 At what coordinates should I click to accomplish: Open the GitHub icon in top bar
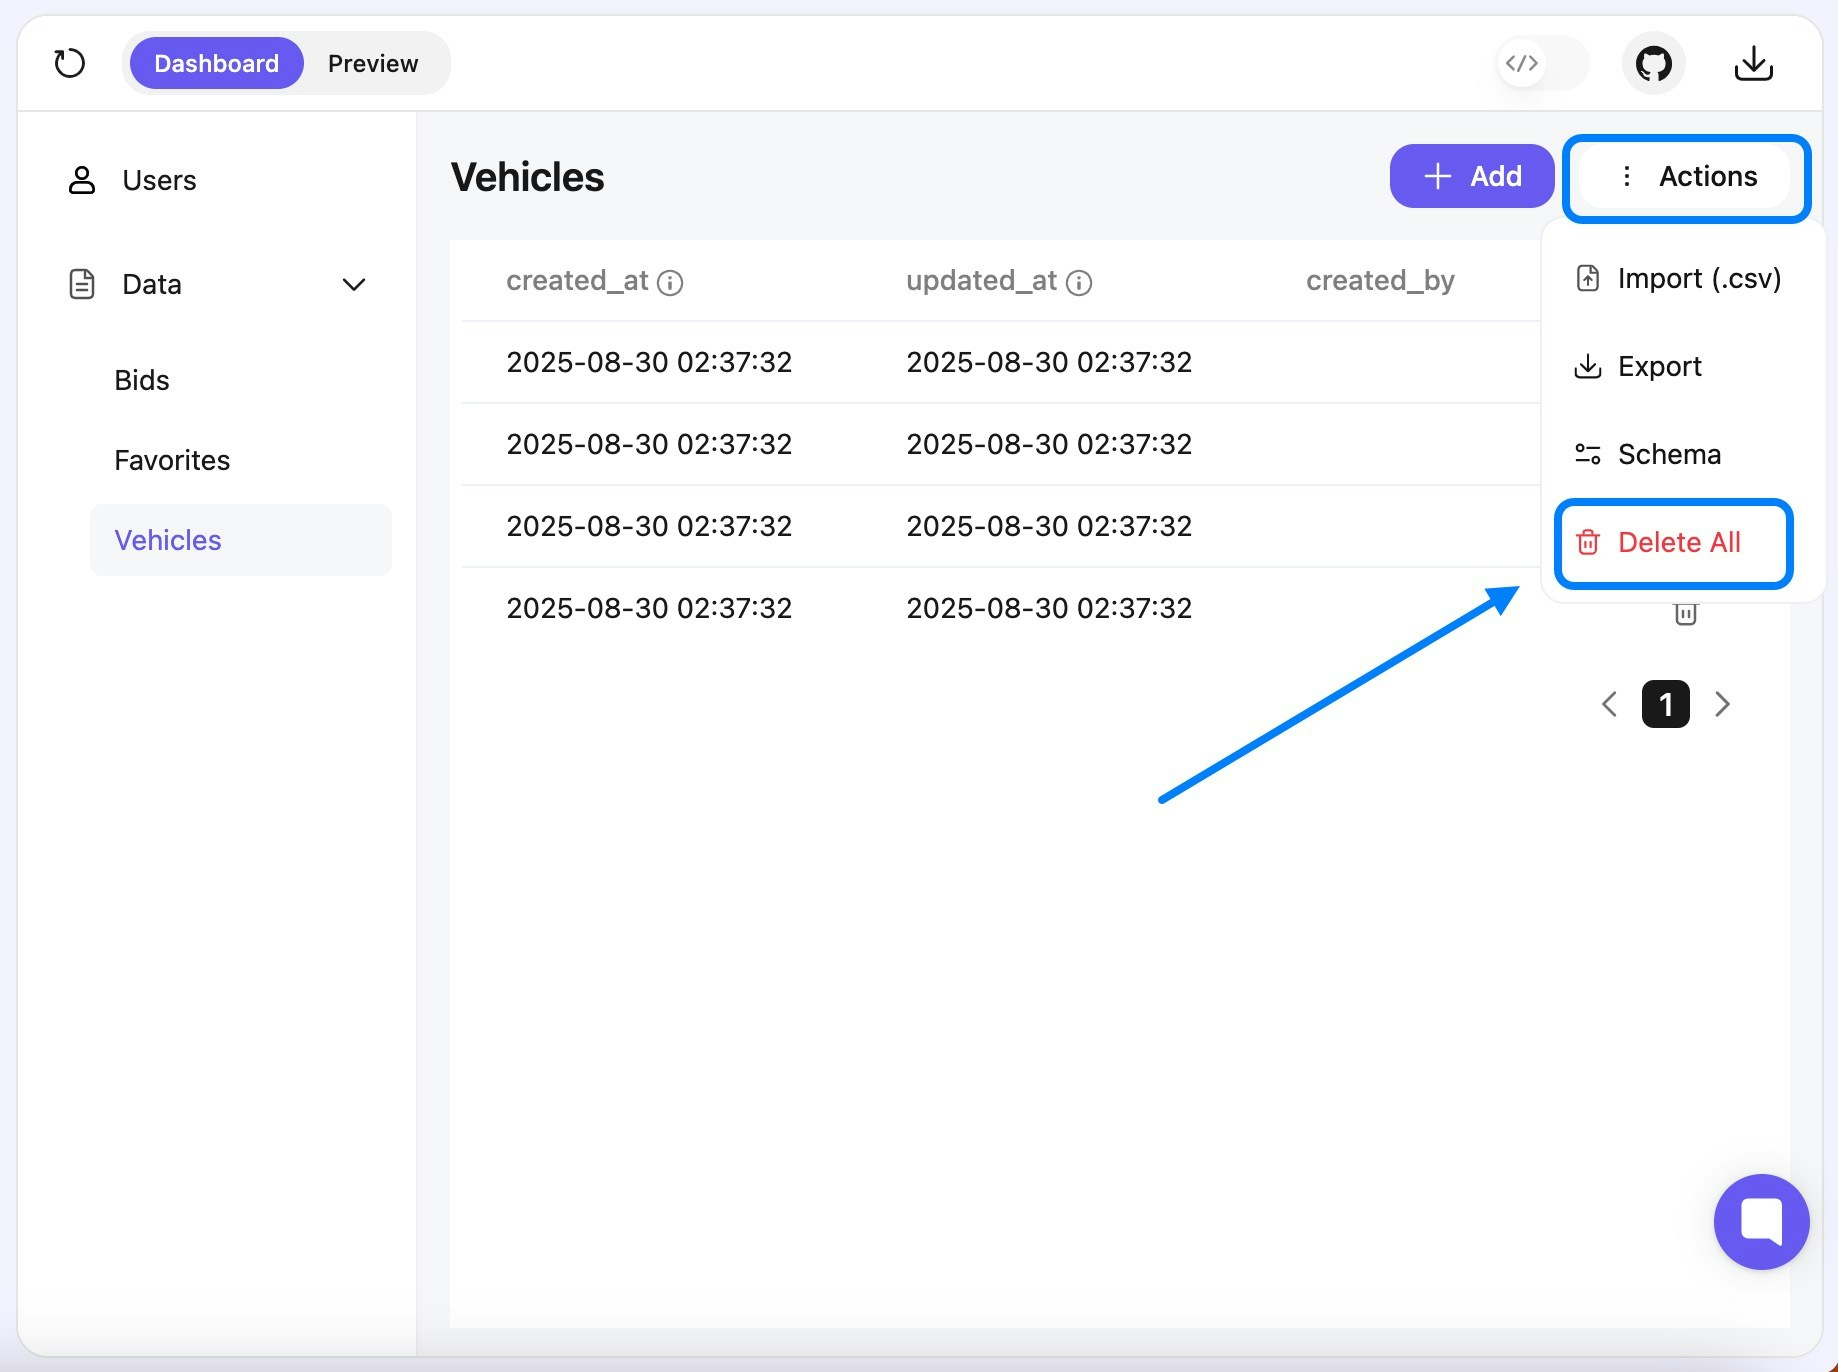[1652, 63]
